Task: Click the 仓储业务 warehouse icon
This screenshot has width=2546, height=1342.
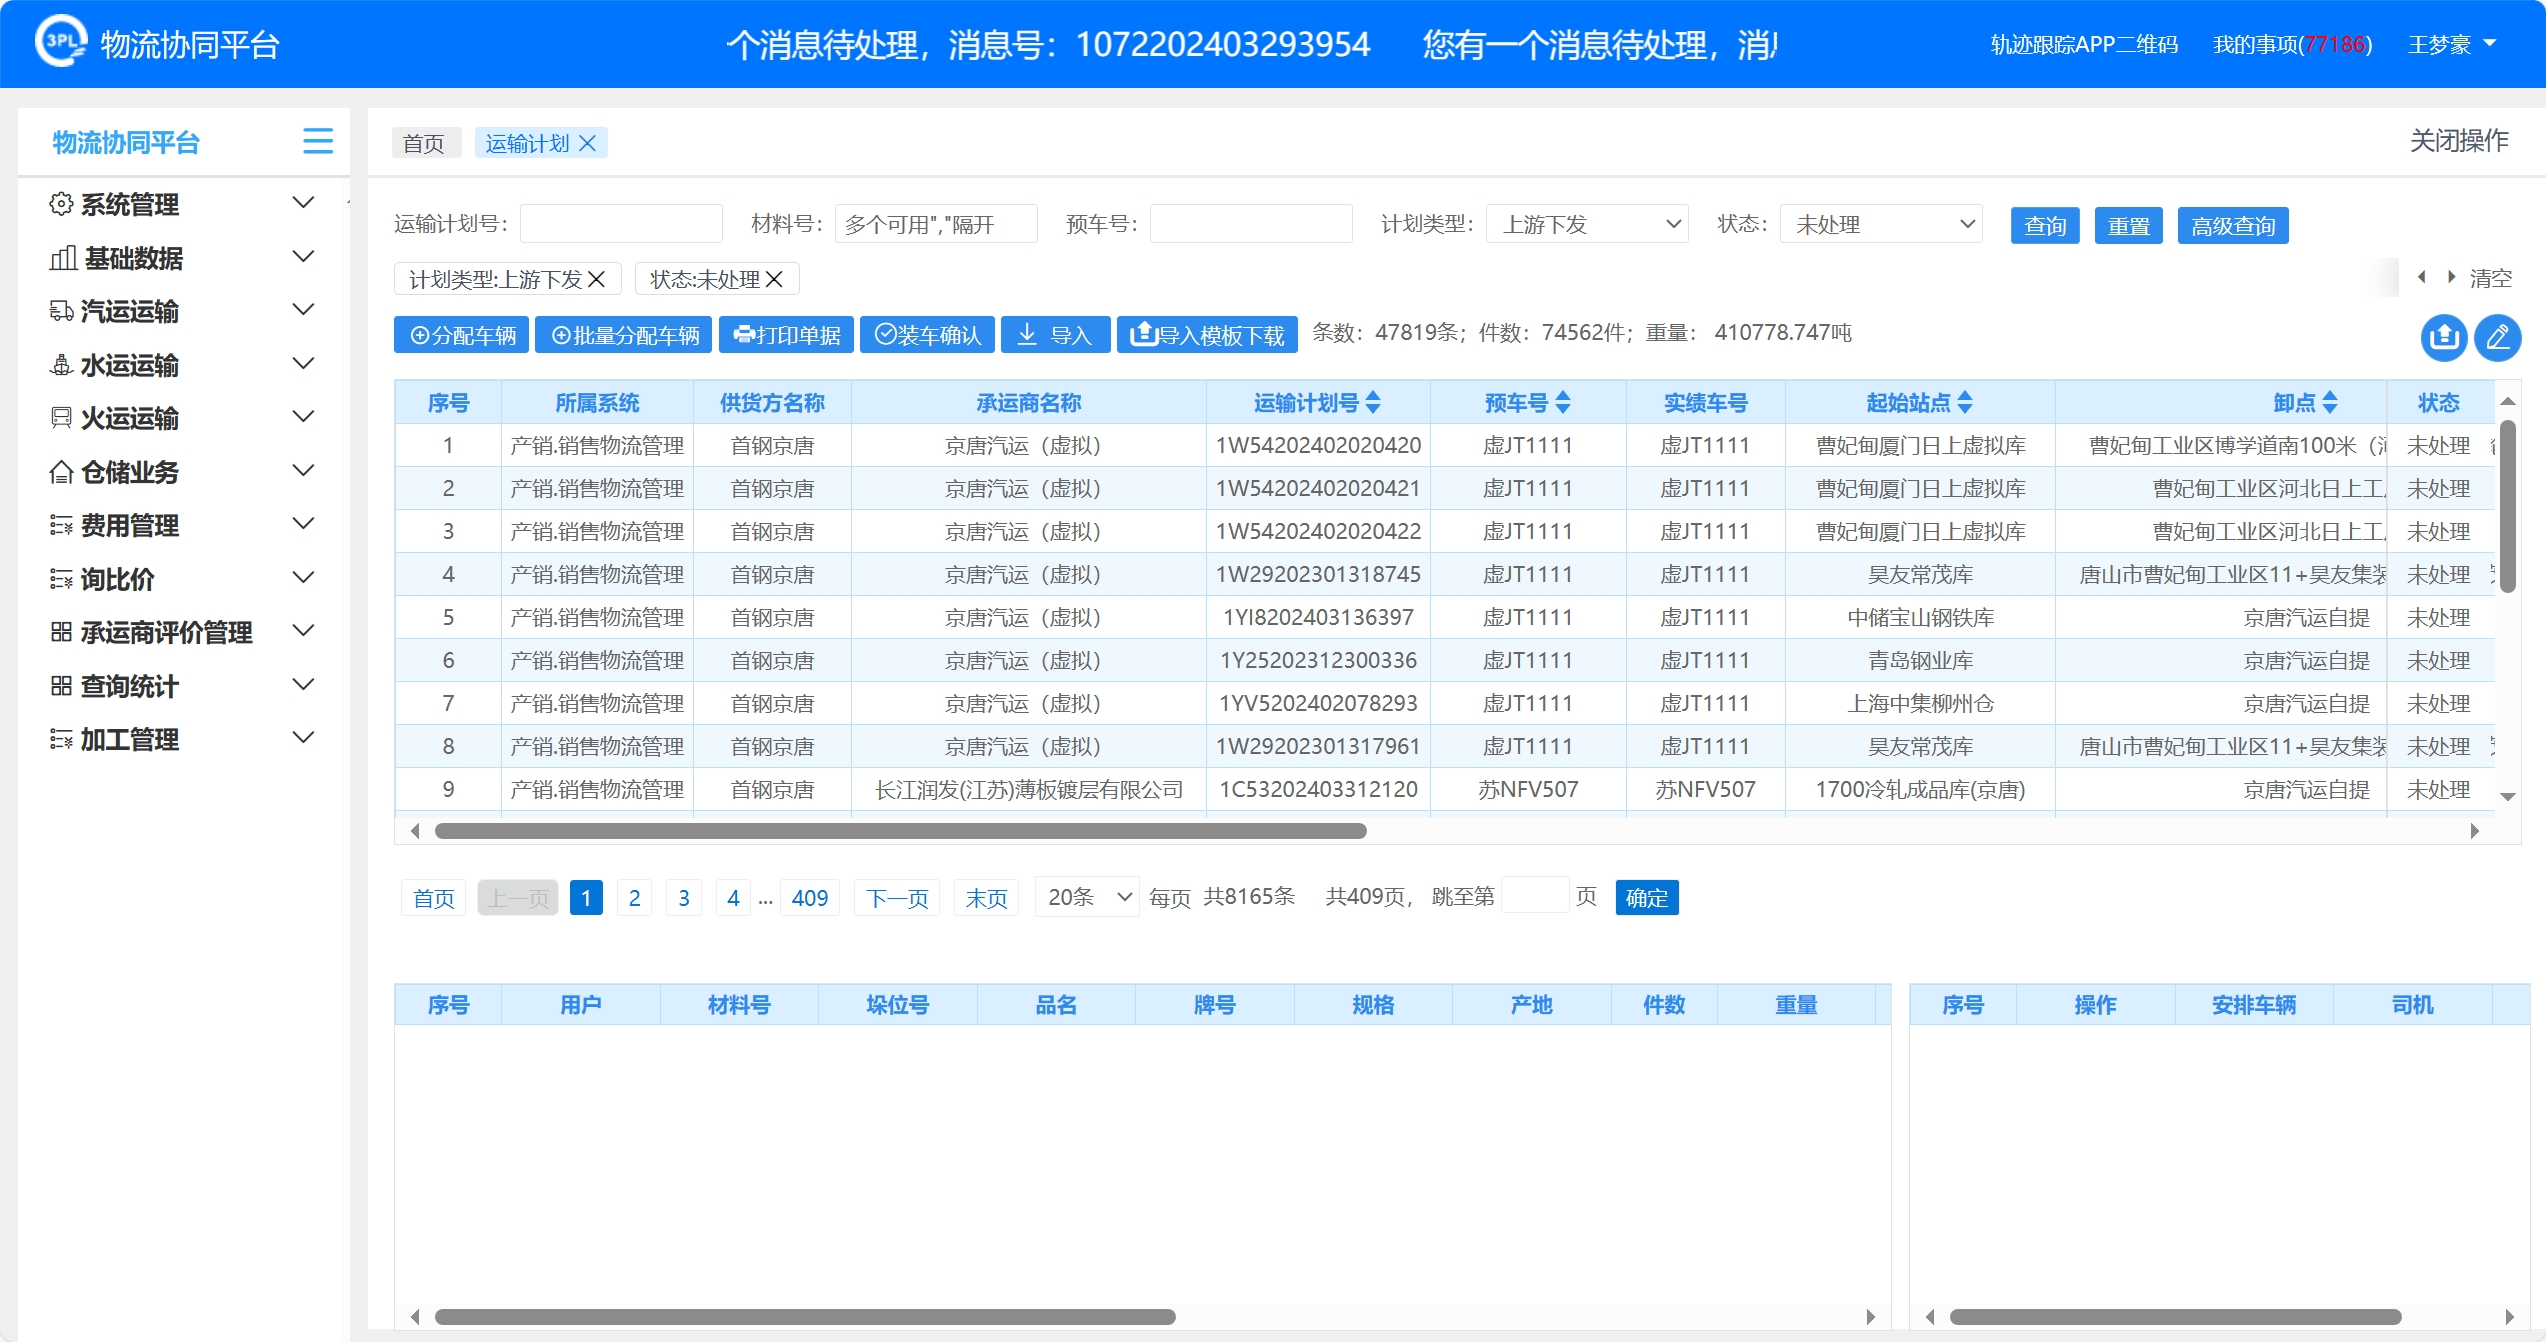Action: [x=61, y=472]
